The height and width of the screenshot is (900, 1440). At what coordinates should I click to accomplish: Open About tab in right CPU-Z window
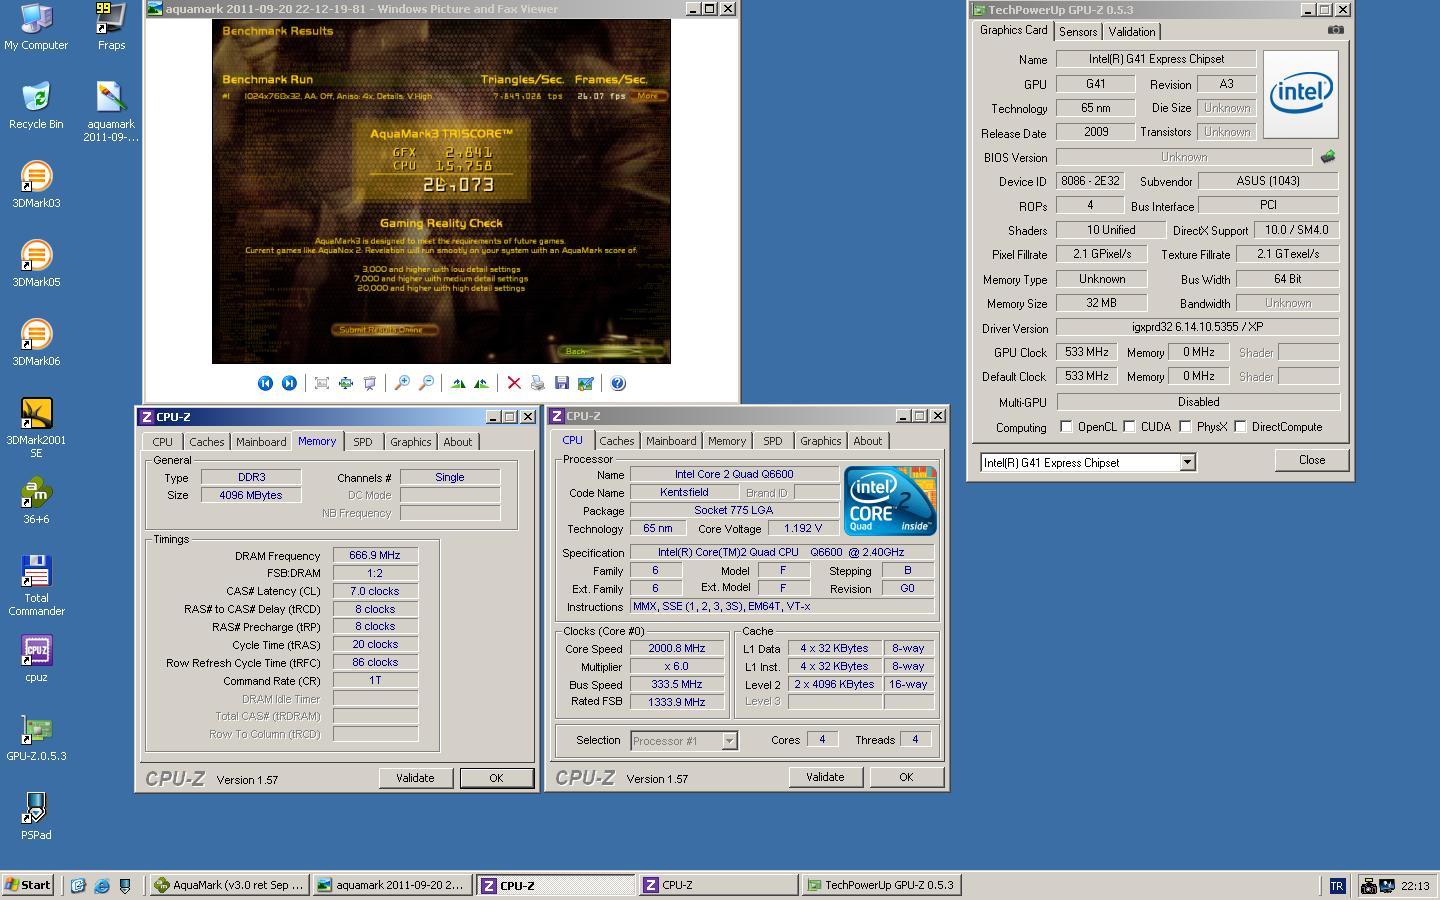click(x=868, y=441)
